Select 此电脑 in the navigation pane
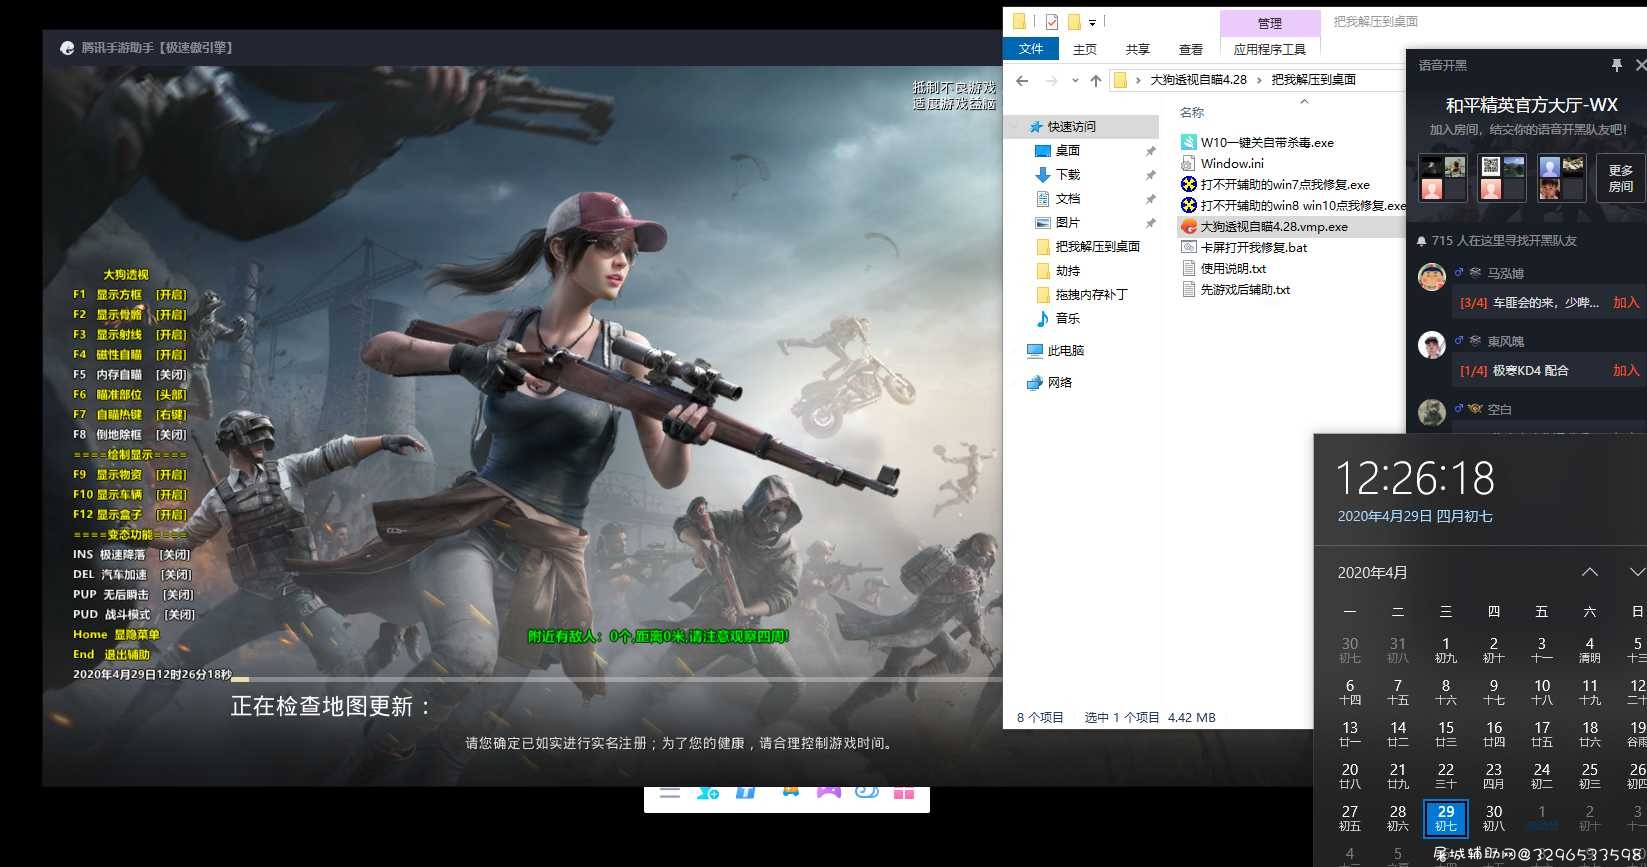1647x867 pixels. pos(1065,351)
